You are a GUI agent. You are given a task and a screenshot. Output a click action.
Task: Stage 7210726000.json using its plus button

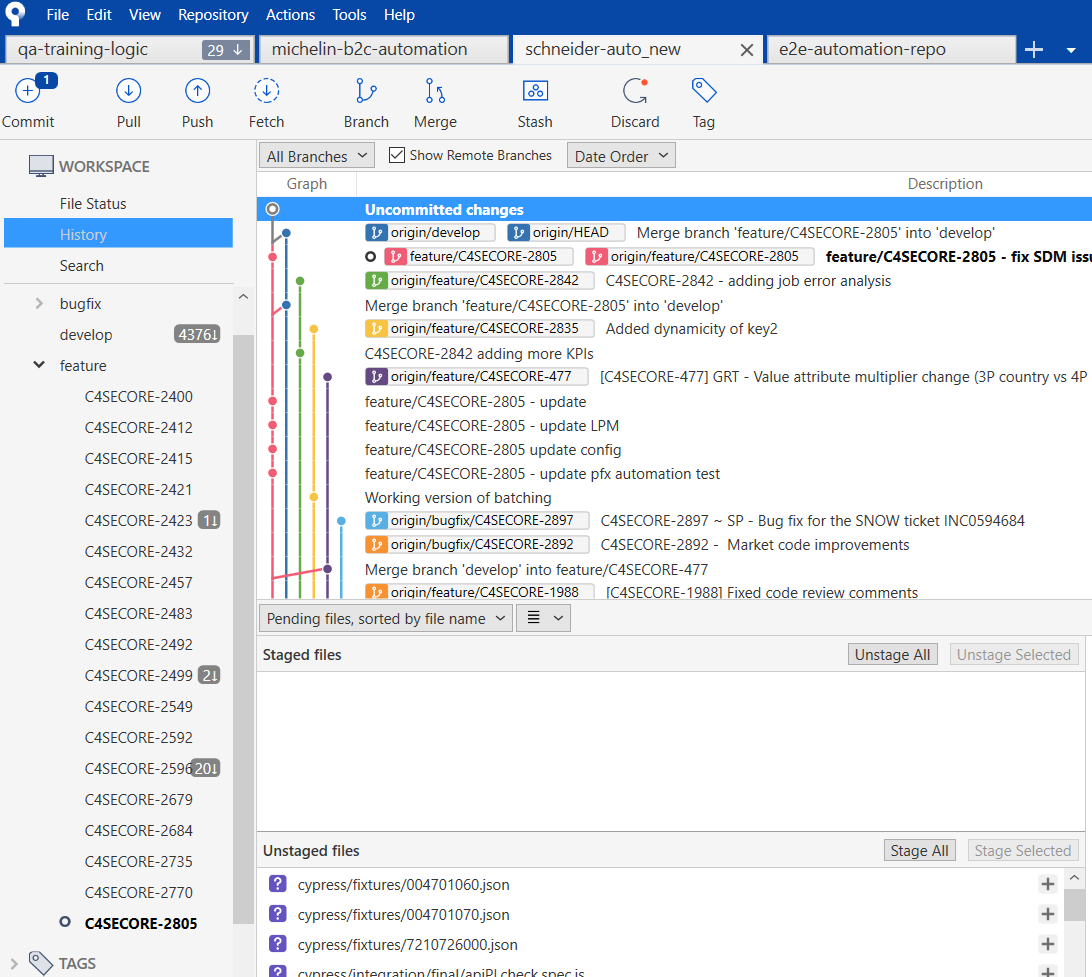[1047, 944]
